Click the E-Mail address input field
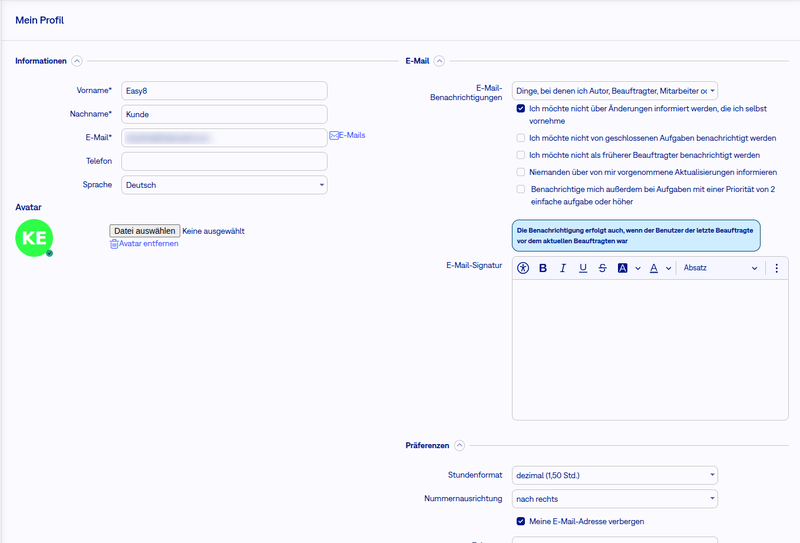 coord(224,138)
